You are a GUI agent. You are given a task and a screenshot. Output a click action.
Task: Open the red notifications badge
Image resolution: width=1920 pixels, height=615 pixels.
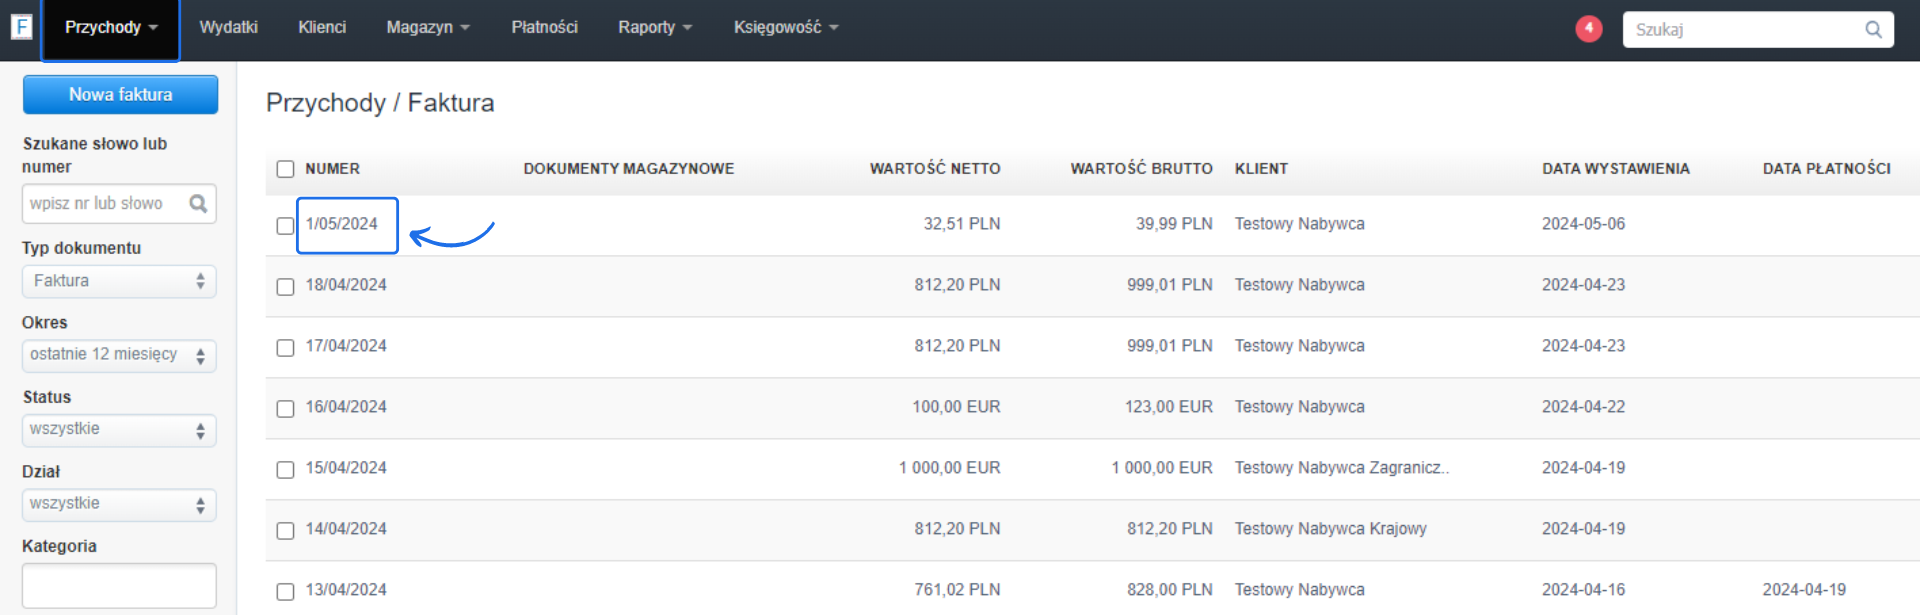1588,29
